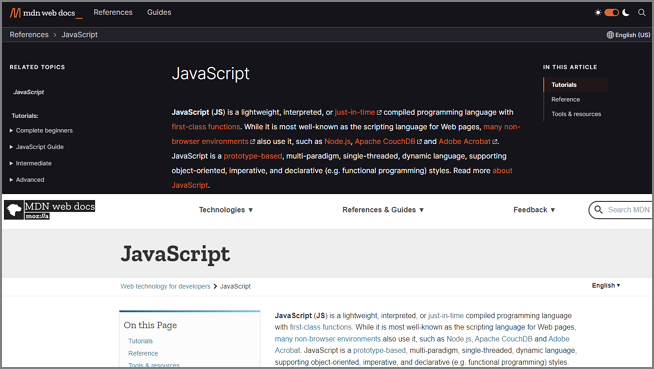Open the orange prototype-based link
The image size is (654, 369).
(253, 156)
